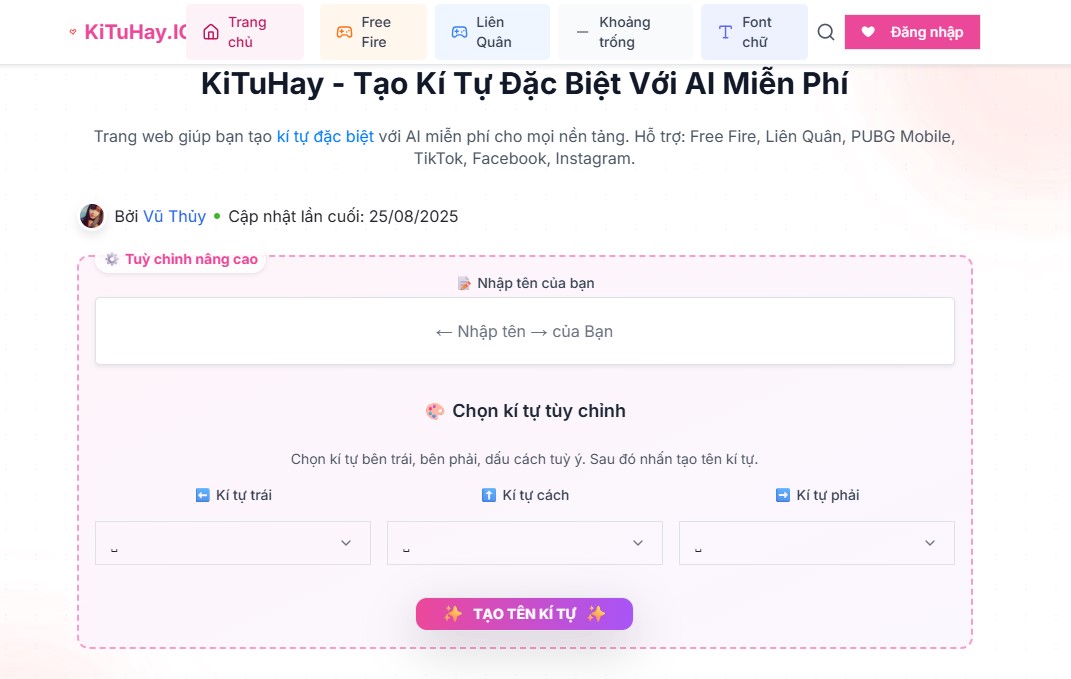Switch to the Trang chủ menu item
The image size is (1071, 679).
click(x=246, y=31)
